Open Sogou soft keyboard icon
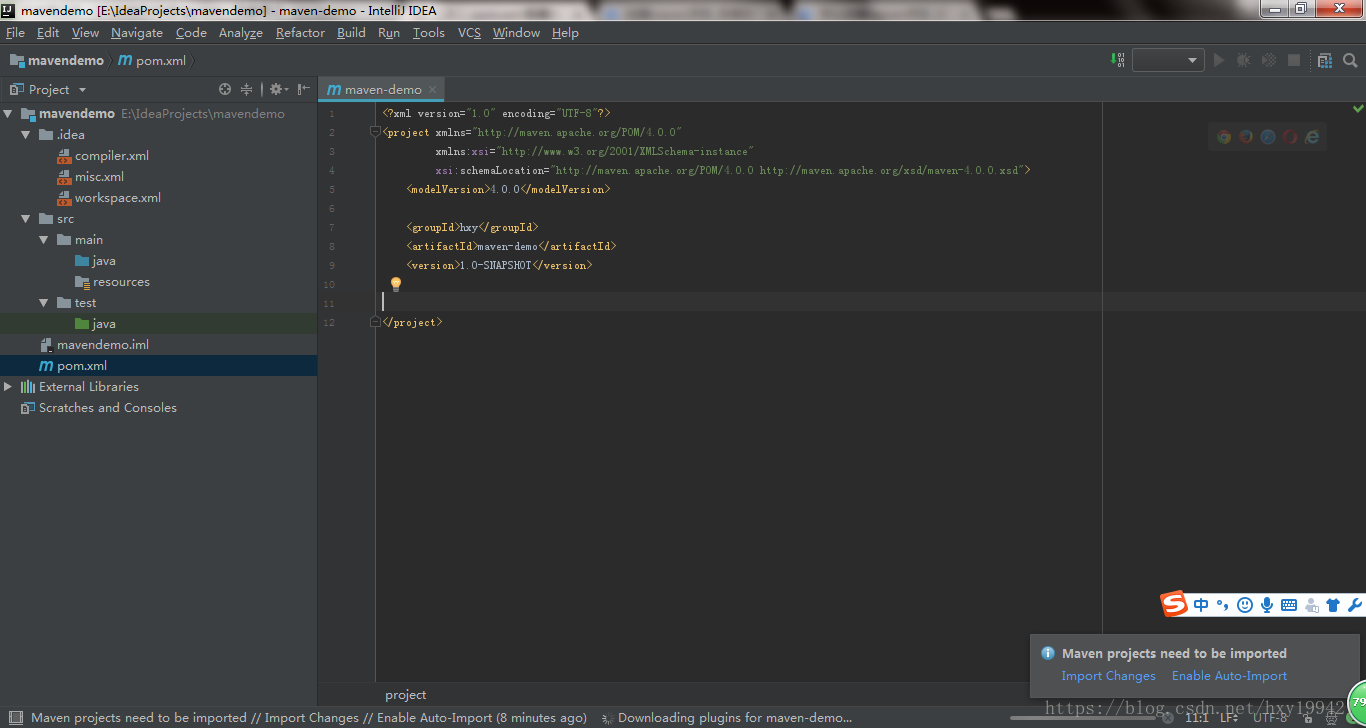This screenshot has height=728, width=1366. pyautogui.click(x=1289, y=605)
